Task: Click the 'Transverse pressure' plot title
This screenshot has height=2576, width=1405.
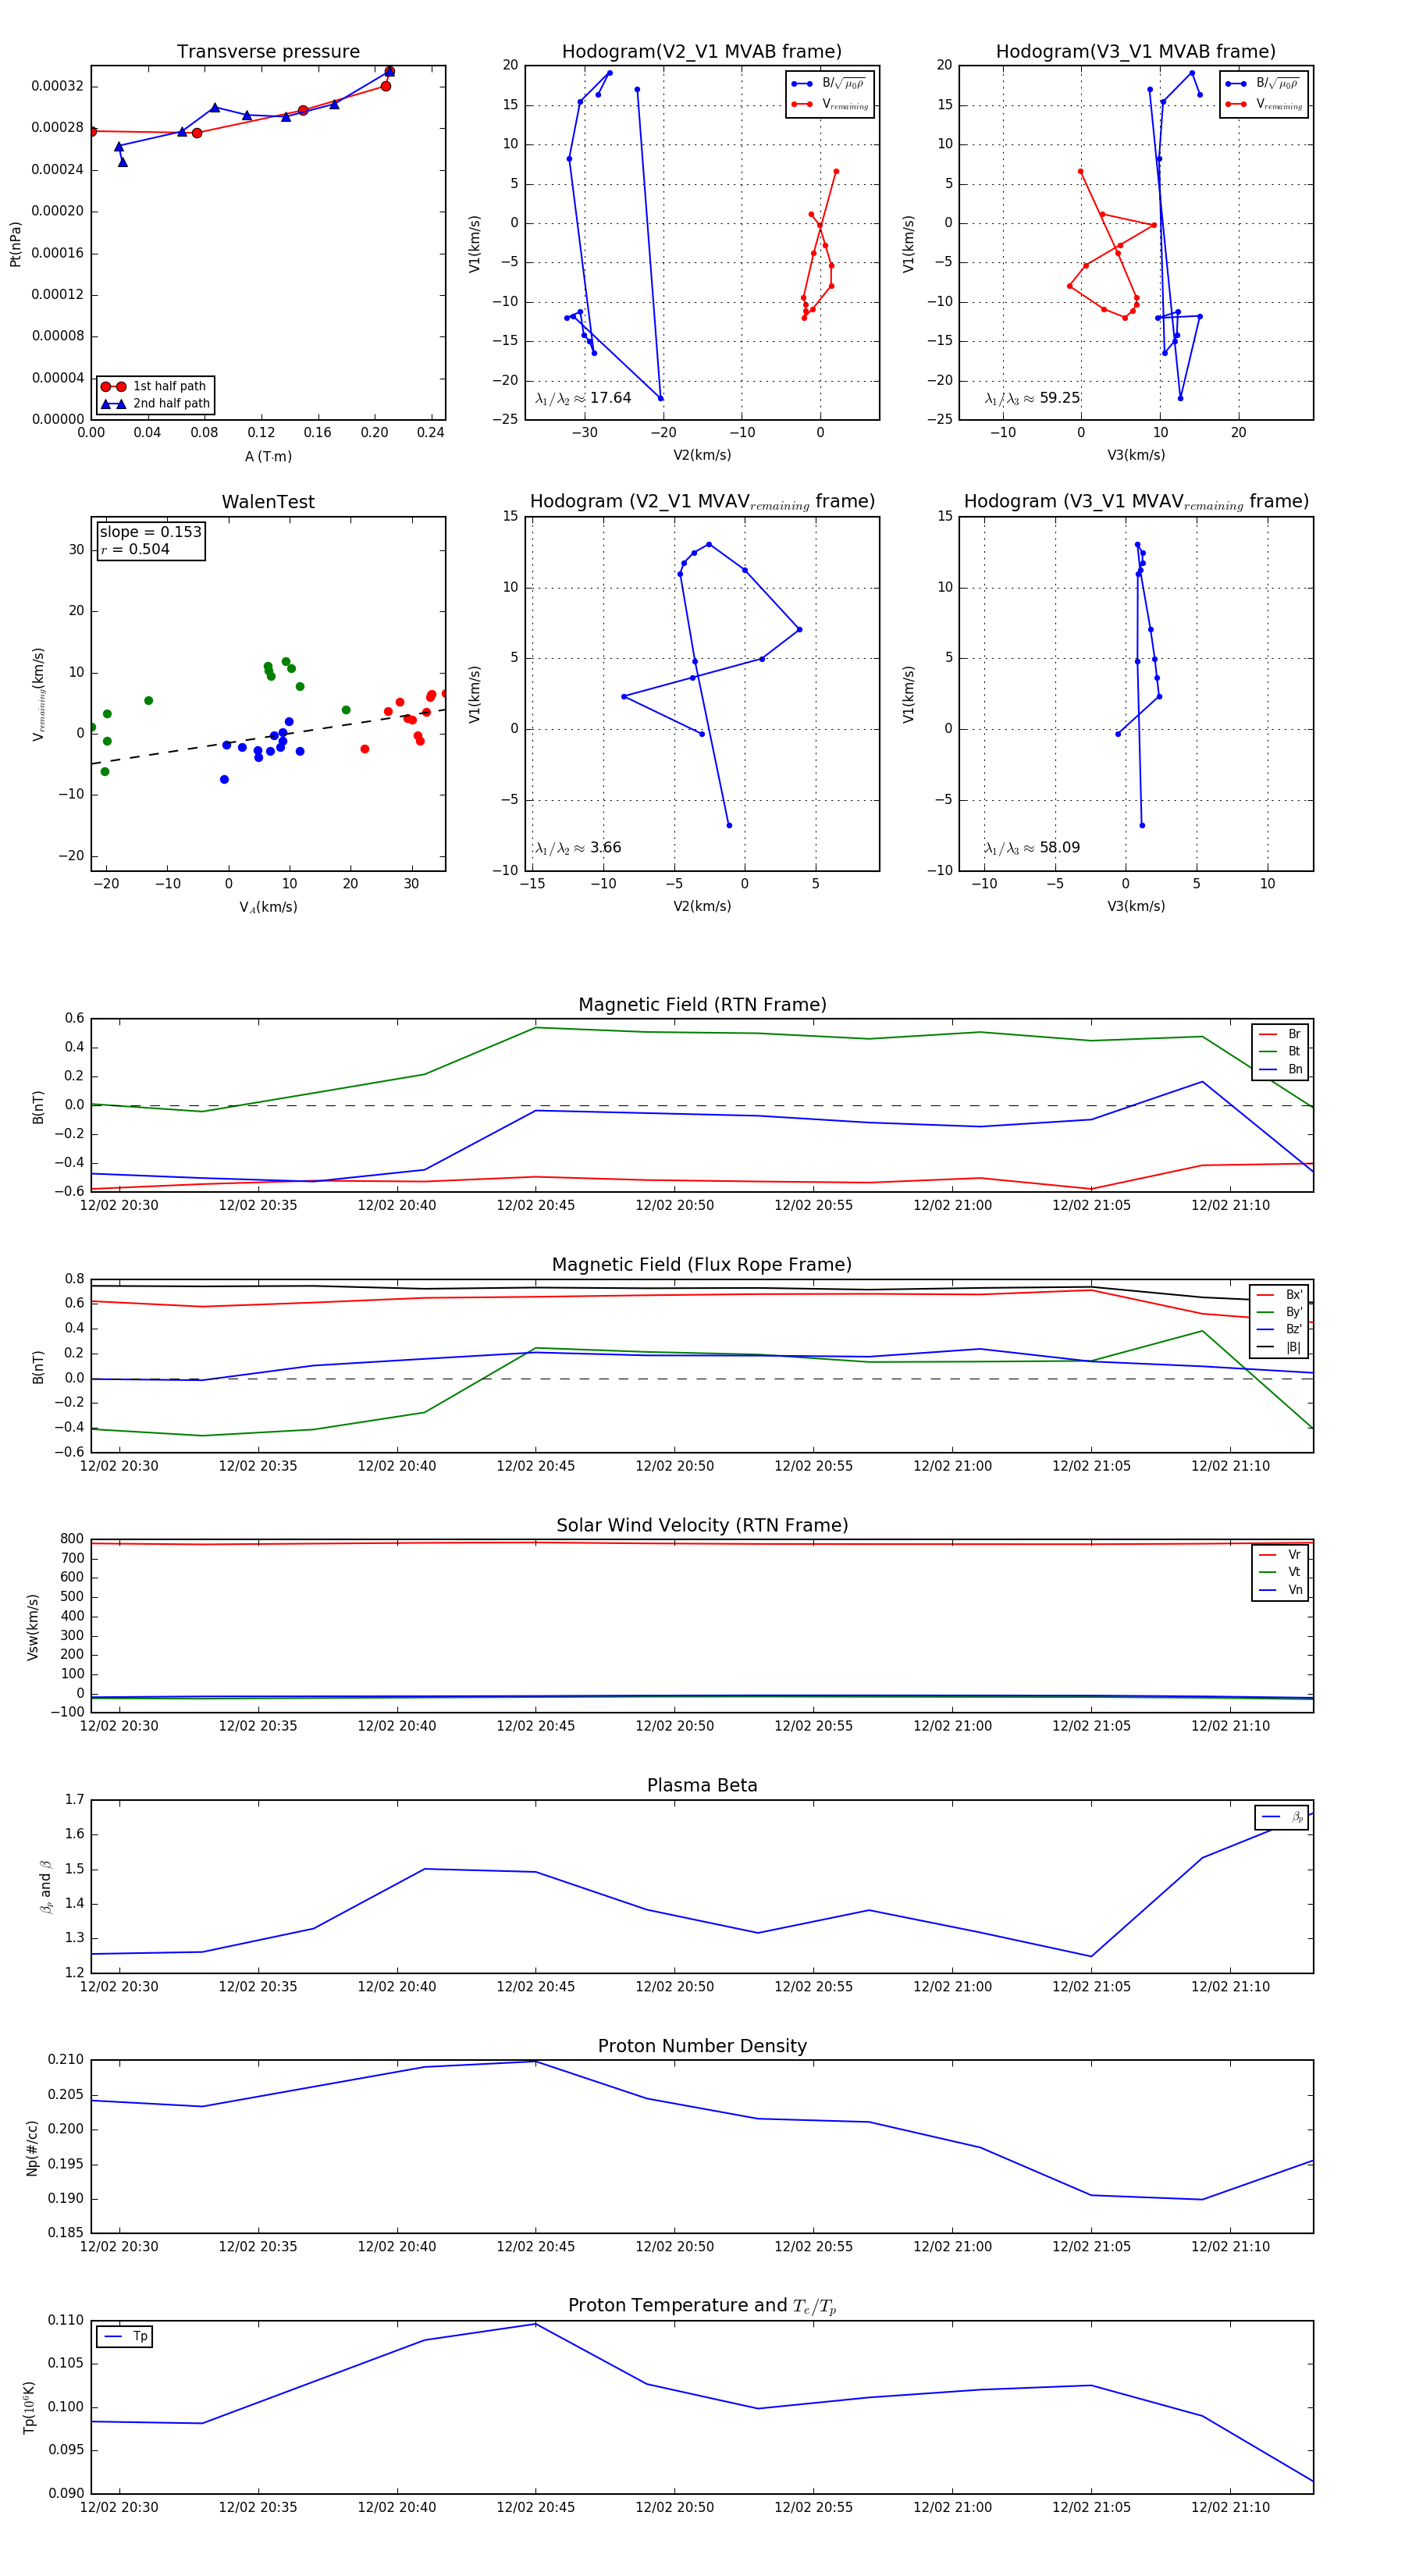Action: pos(268,52)
